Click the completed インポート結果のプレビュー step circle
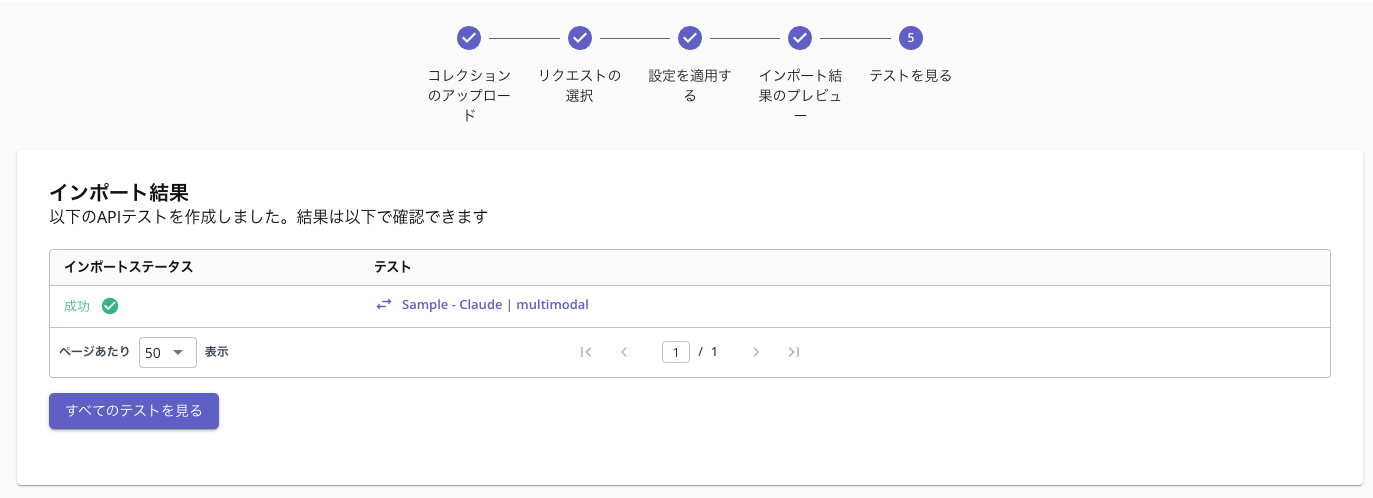Image resolution: width=1373 pixels, height=498 pixels. point(800,38)
